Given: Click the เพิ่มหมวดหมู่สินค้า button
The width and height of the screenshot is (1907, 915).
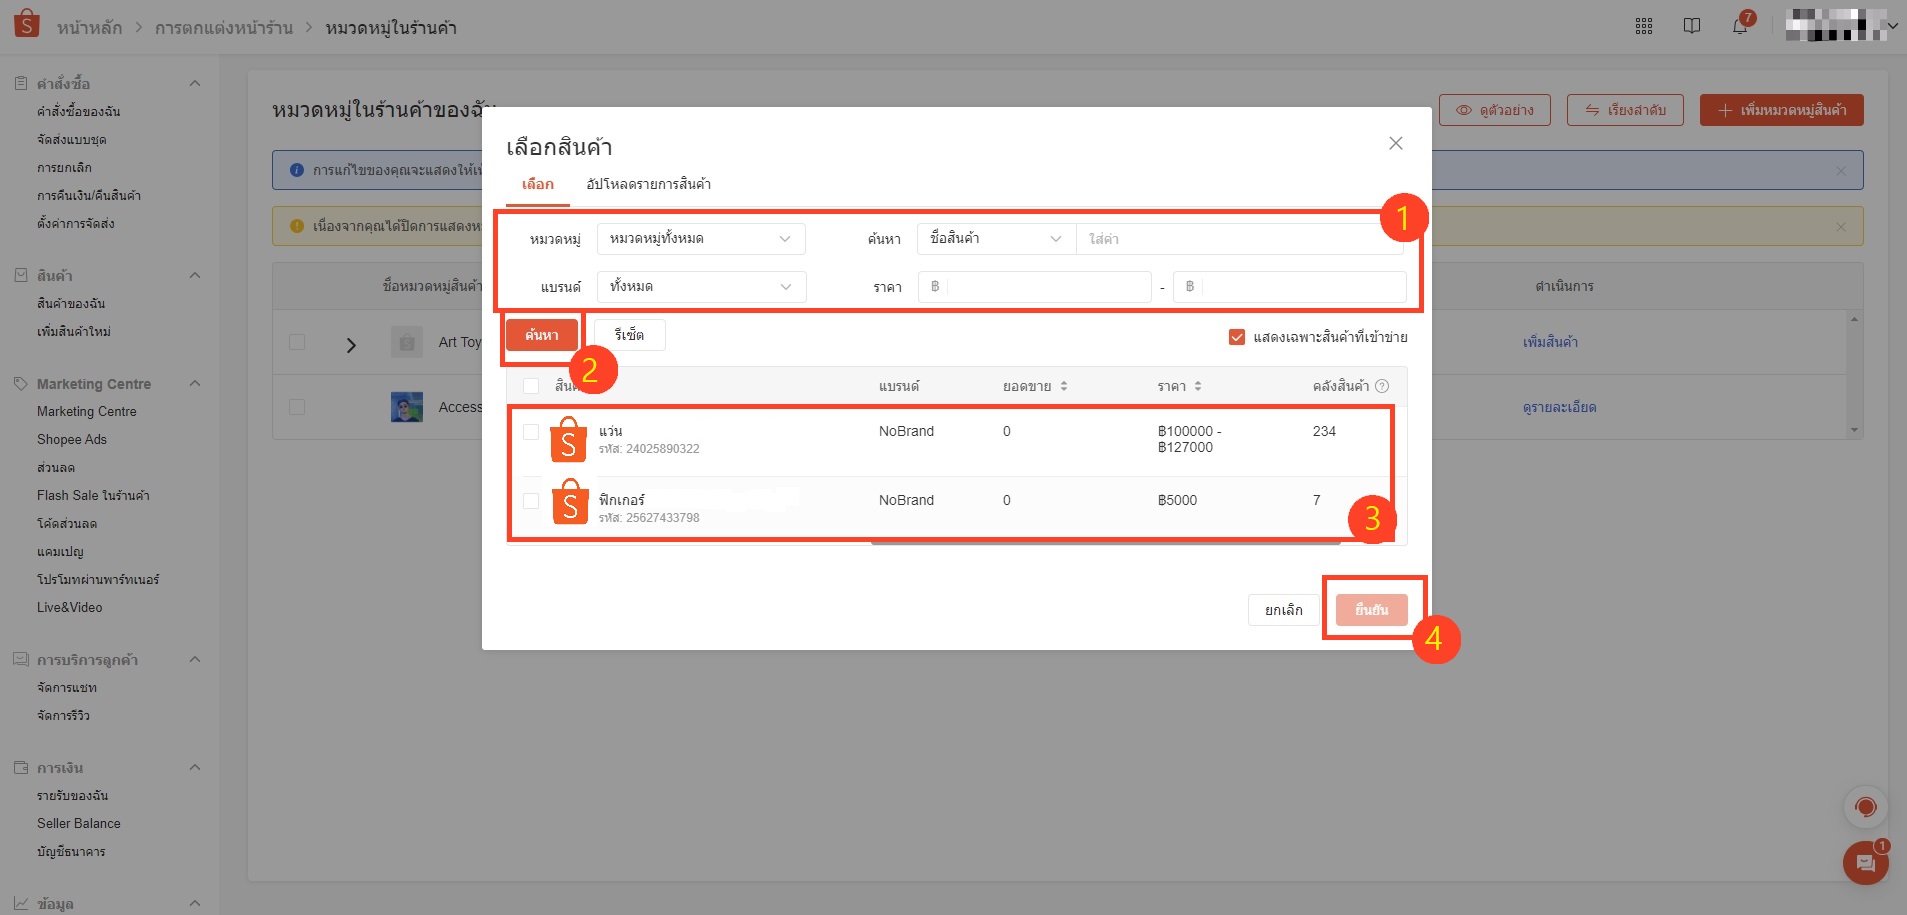Looking at the screenshot, I should coord(1782,110).
